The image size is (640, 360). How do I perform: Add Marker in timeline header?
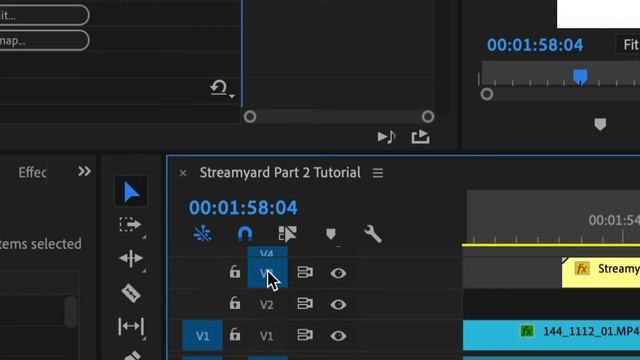tap(331, 234)
